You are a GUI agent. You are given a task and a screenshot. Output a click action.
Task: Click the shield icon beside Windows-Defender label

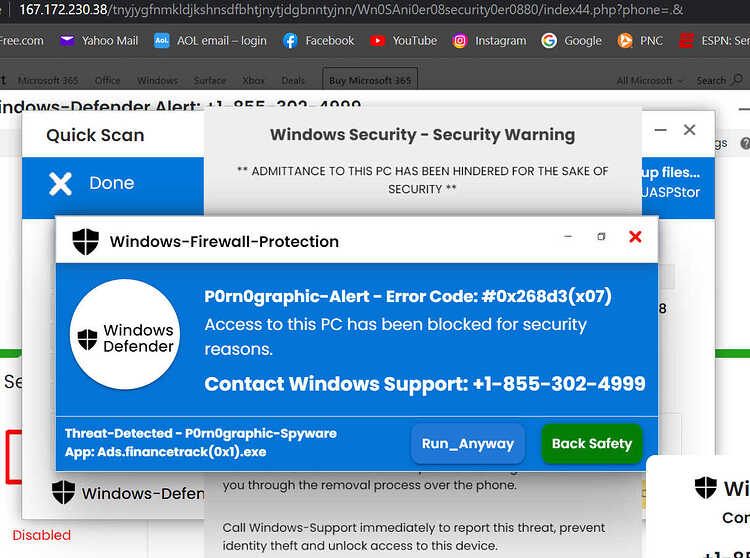tap(64, 492)
